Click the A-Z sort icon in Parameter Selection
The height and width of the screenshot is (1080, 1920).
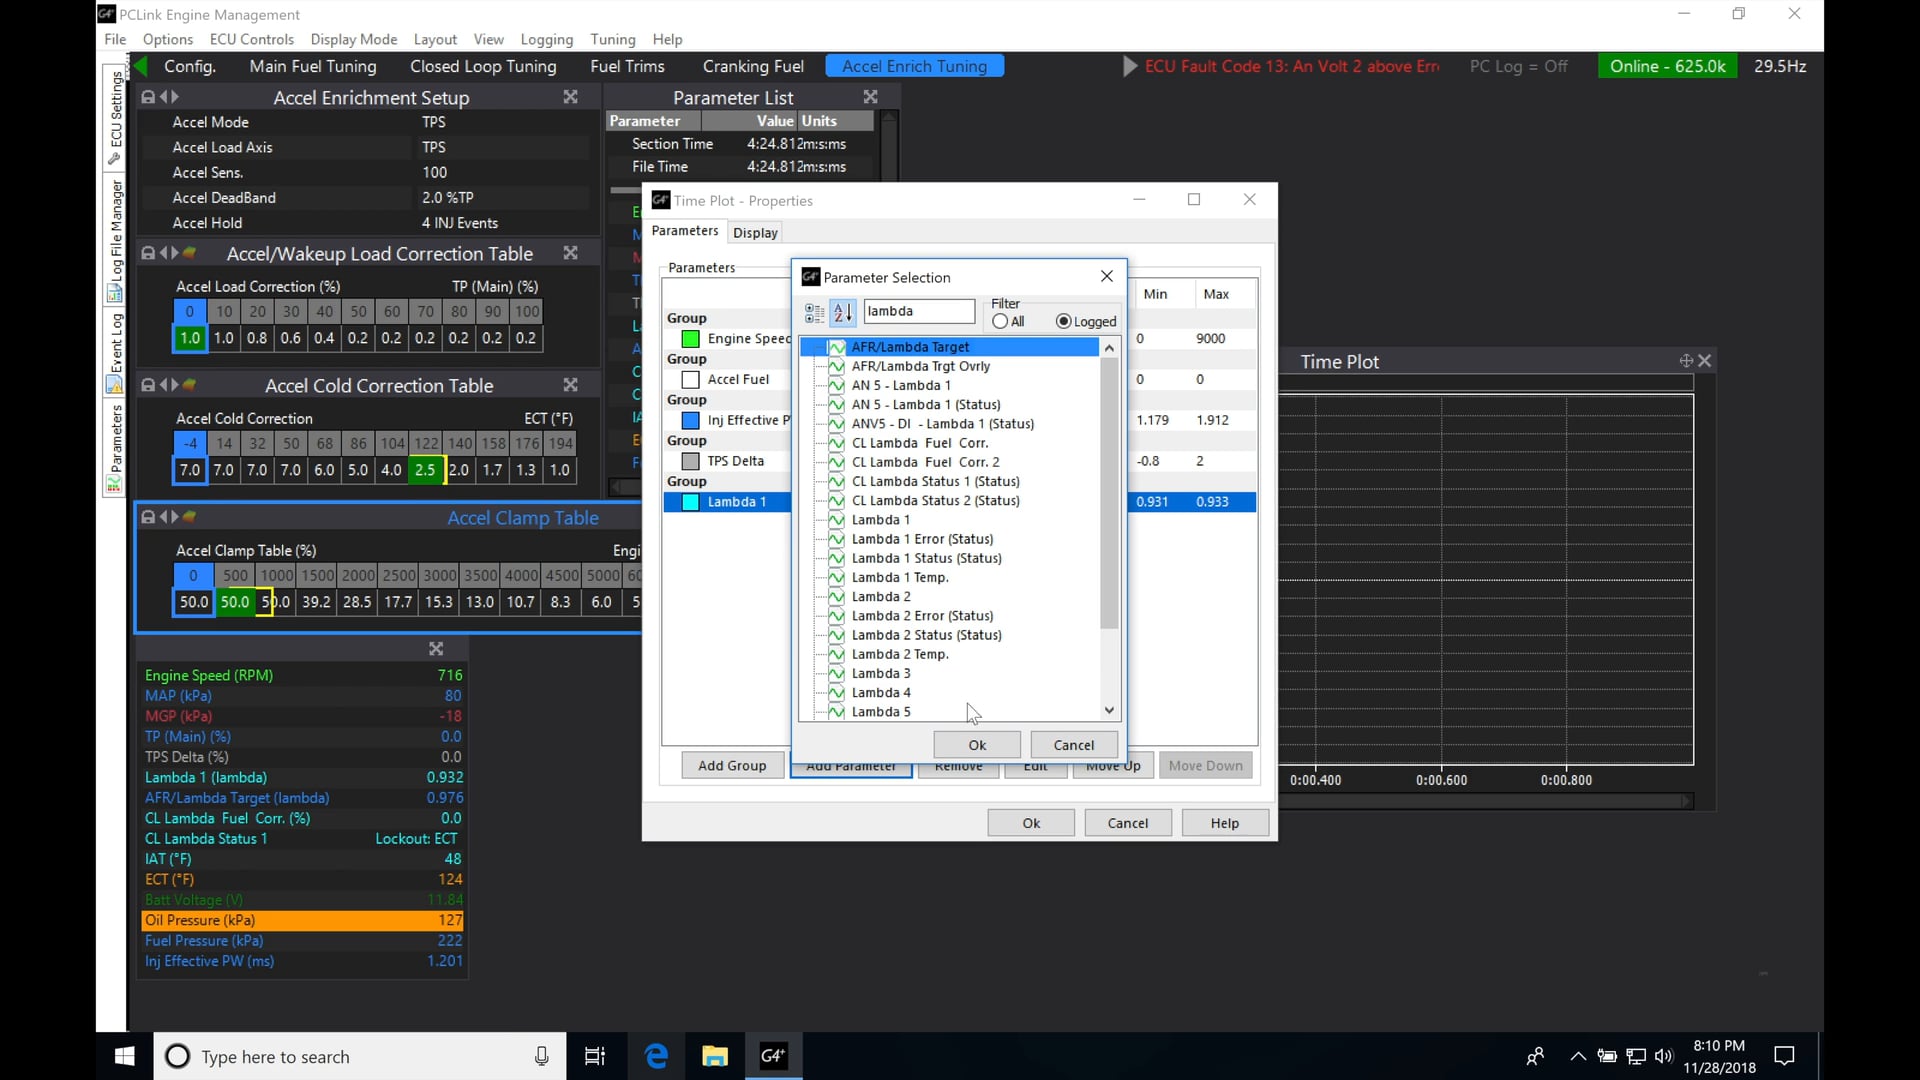tap(844, 312)
